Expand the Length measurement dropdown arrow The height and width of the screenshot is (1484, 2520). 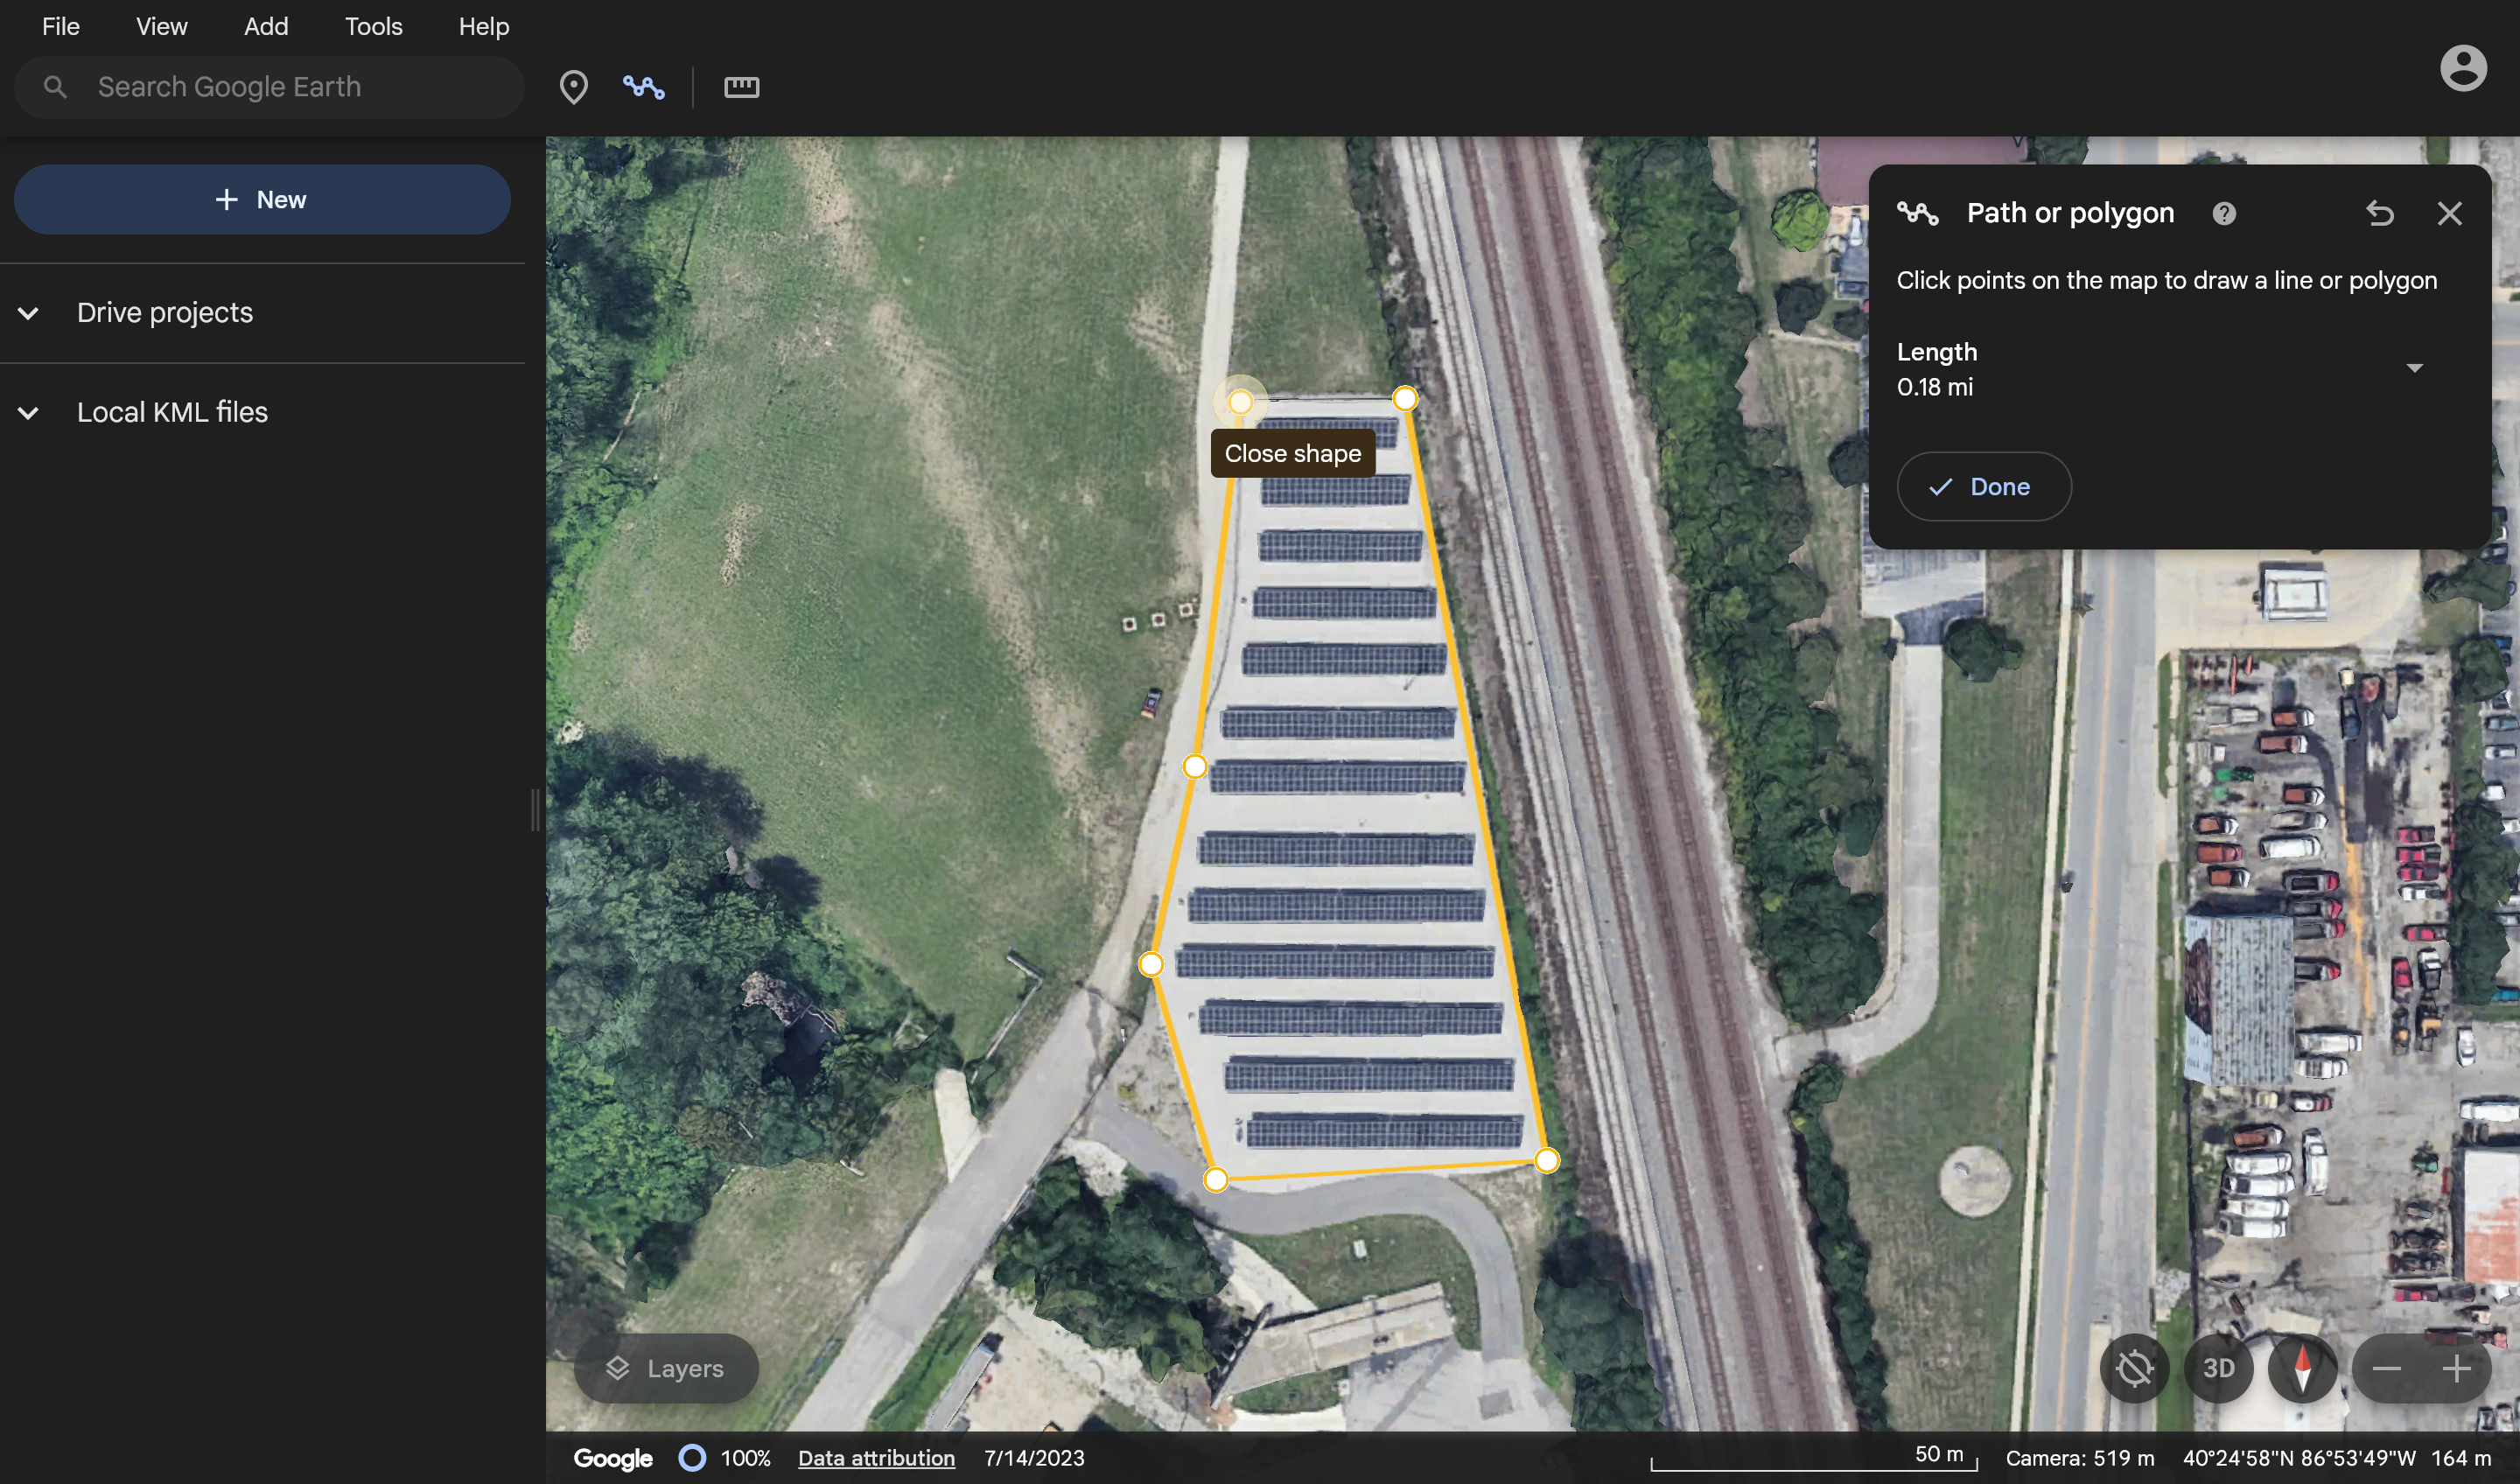(2414, 368)
